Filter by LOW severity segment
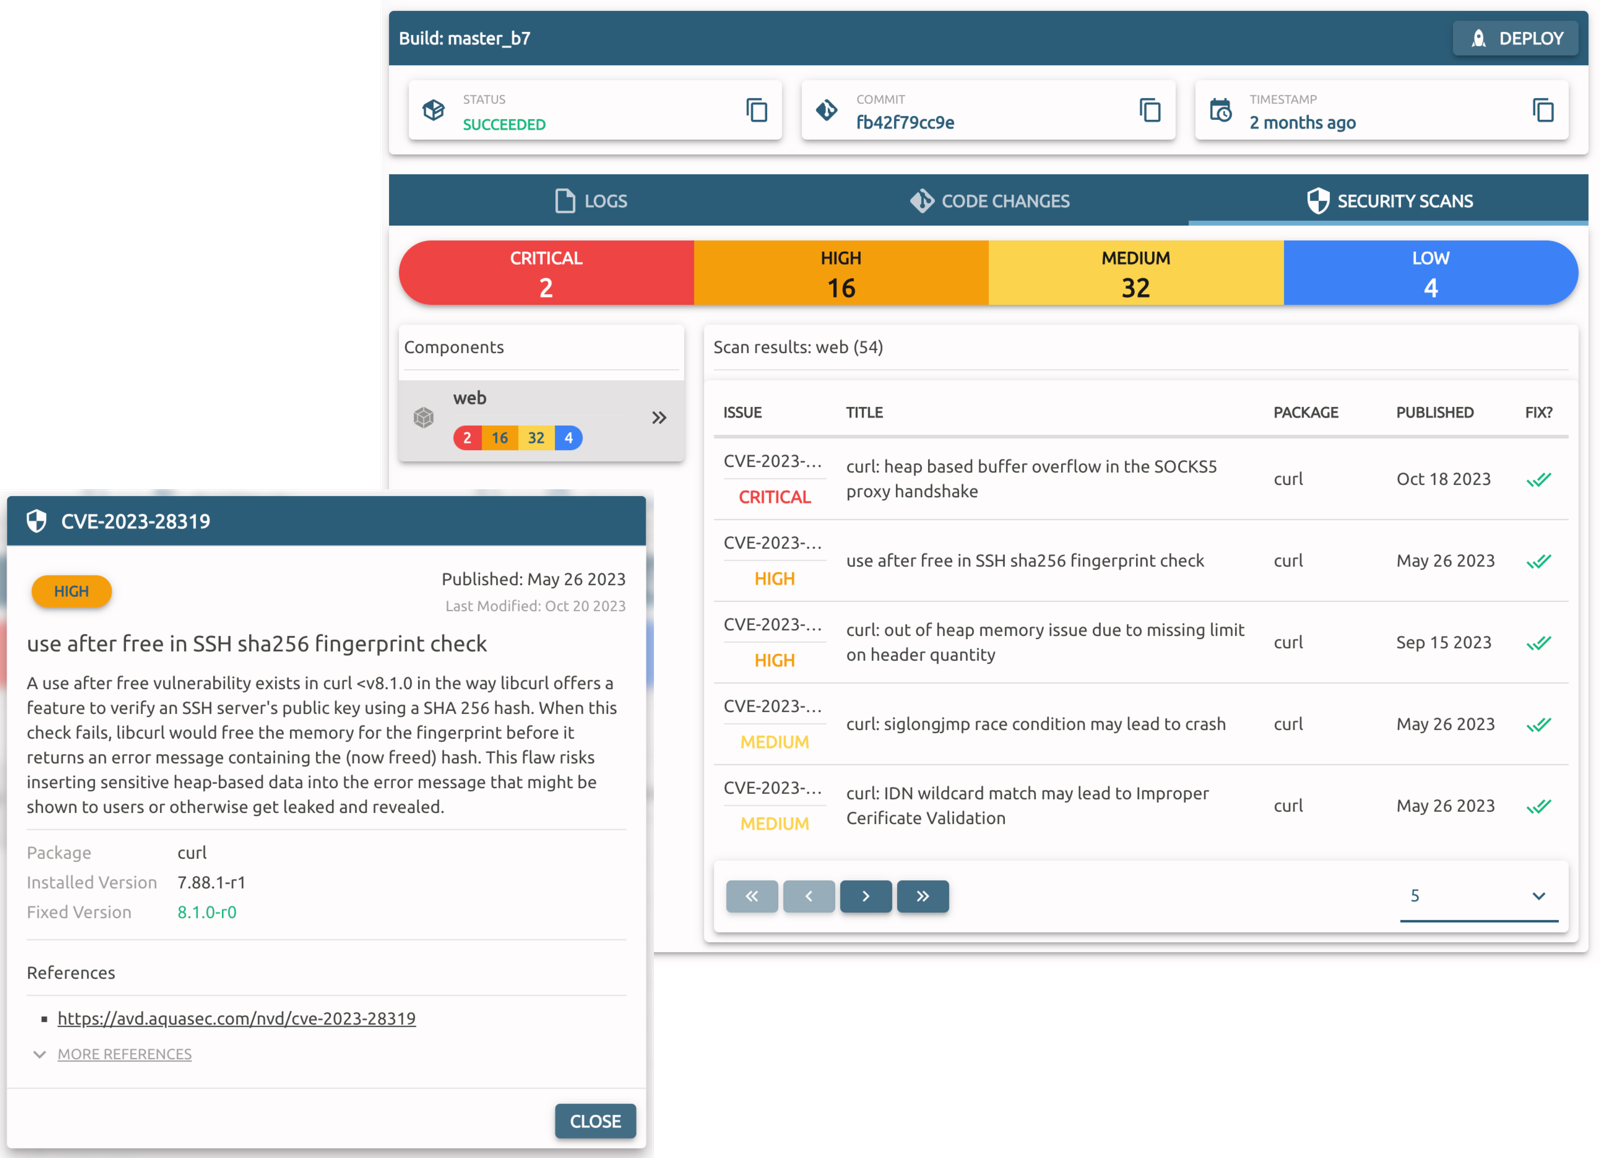This screenshot has width=1600, height=1158. (x=1431, y=273)
